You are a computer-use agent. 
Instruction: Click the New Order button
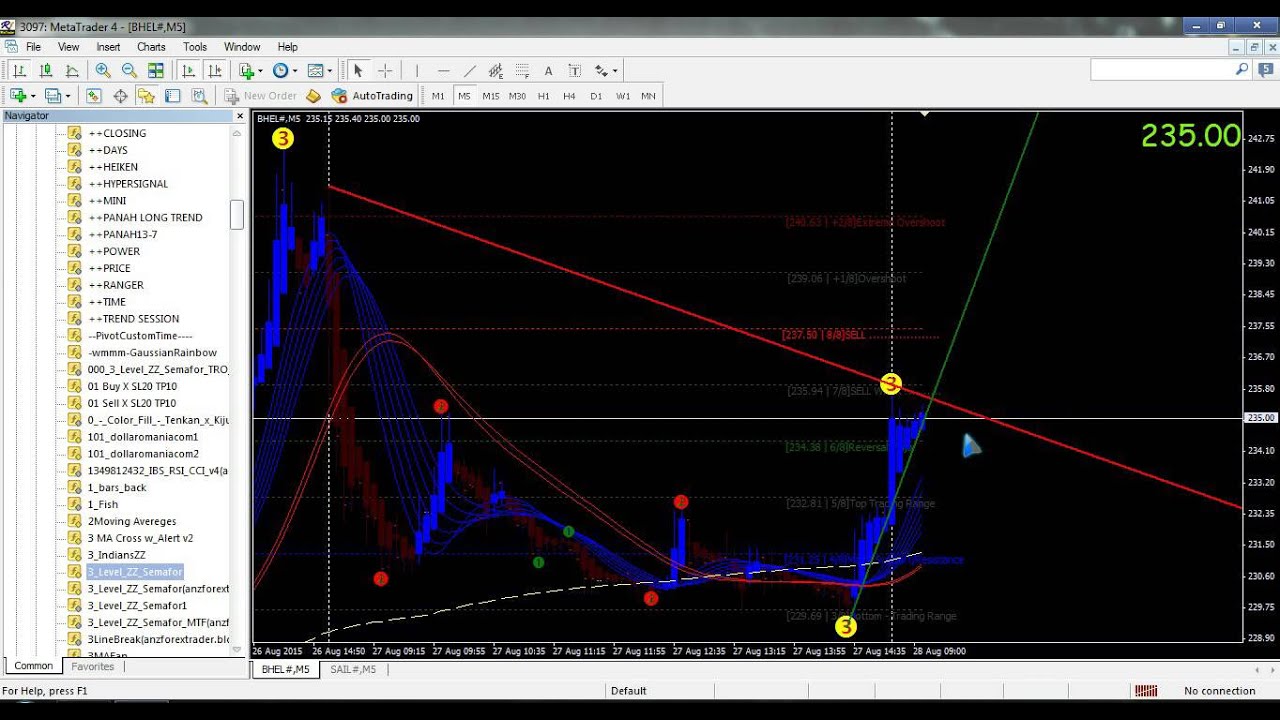click(260, 96)
